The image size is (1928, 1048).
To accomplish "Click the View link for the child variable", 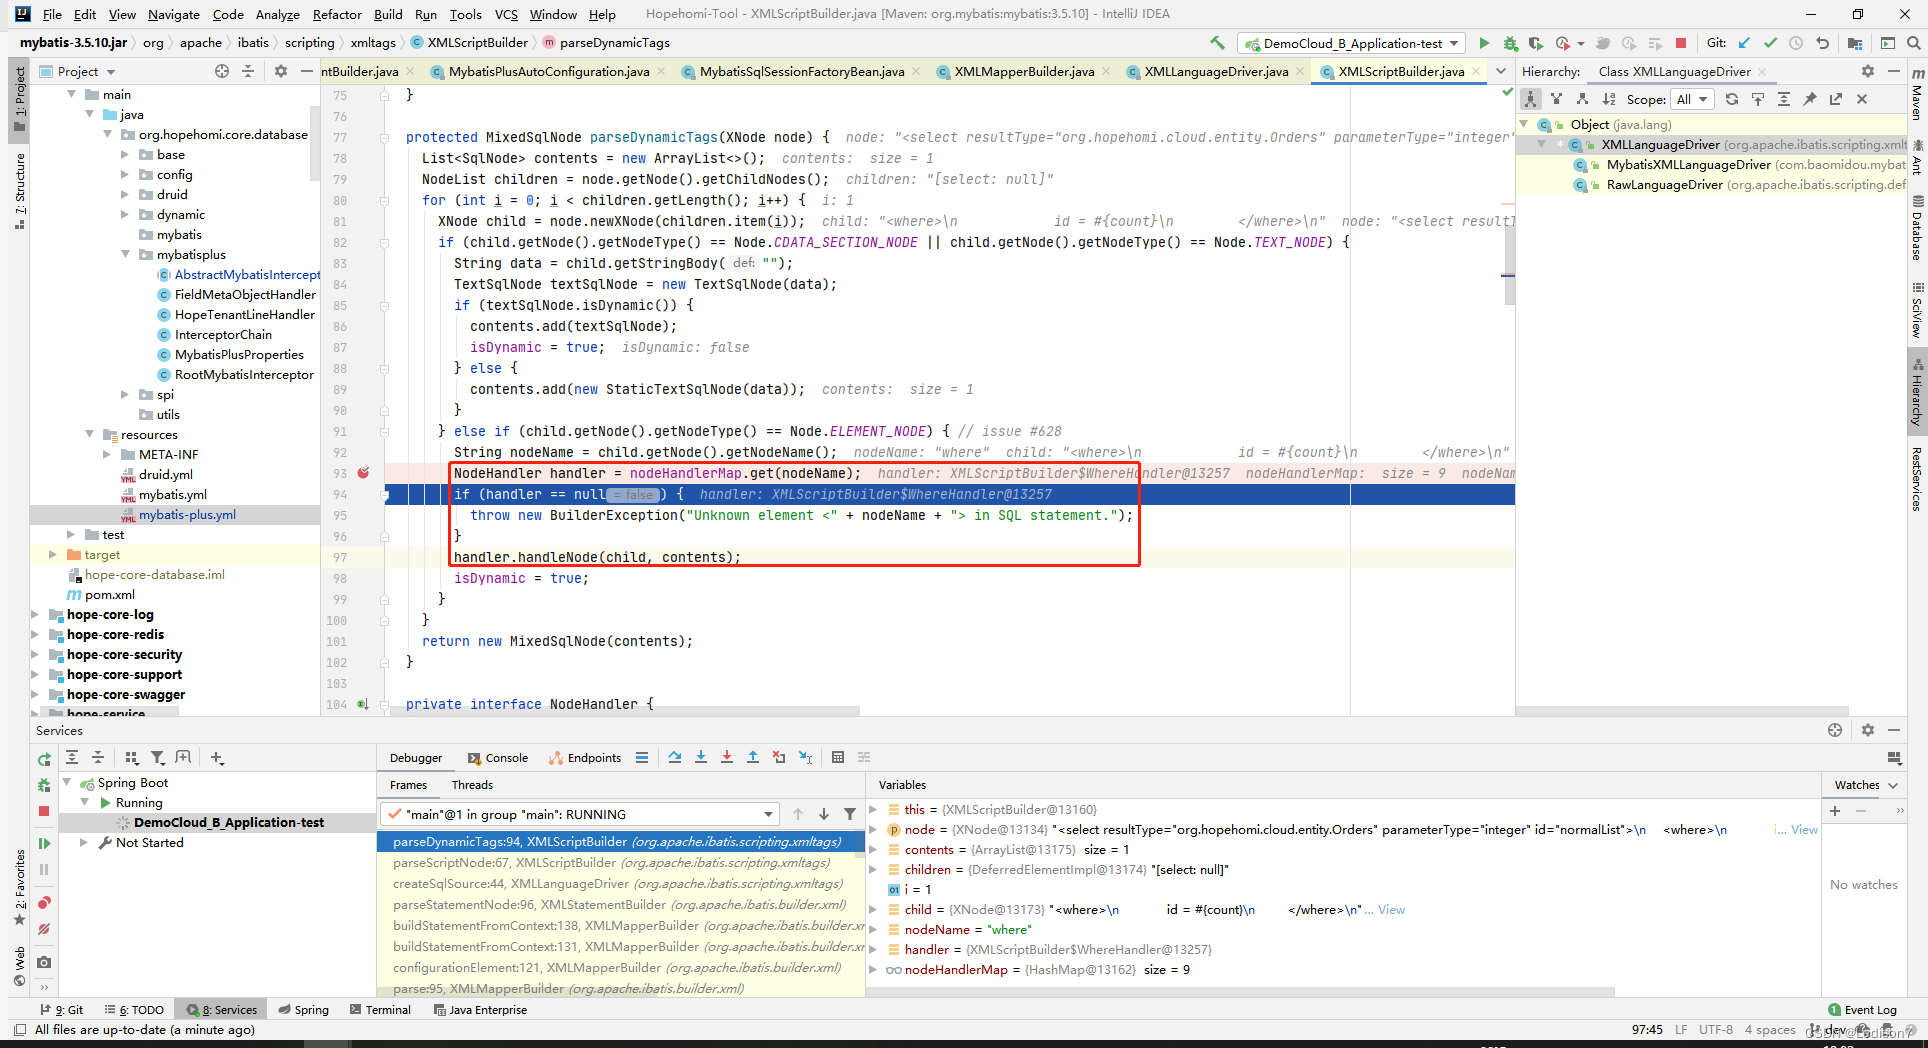I will (x=1391, y=910).
